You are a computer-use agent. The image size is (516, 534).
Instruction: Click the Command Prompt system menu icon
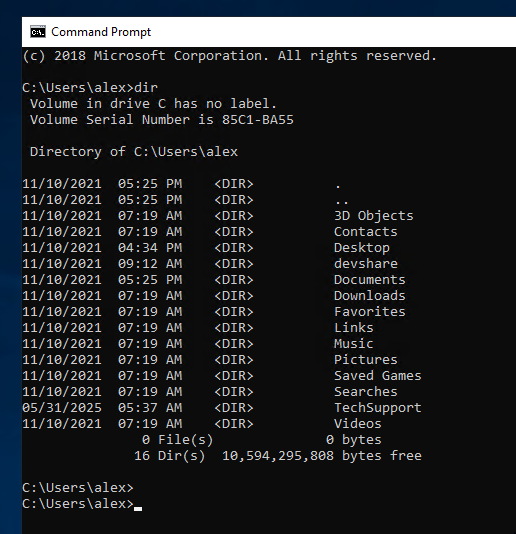pos(37,32)
